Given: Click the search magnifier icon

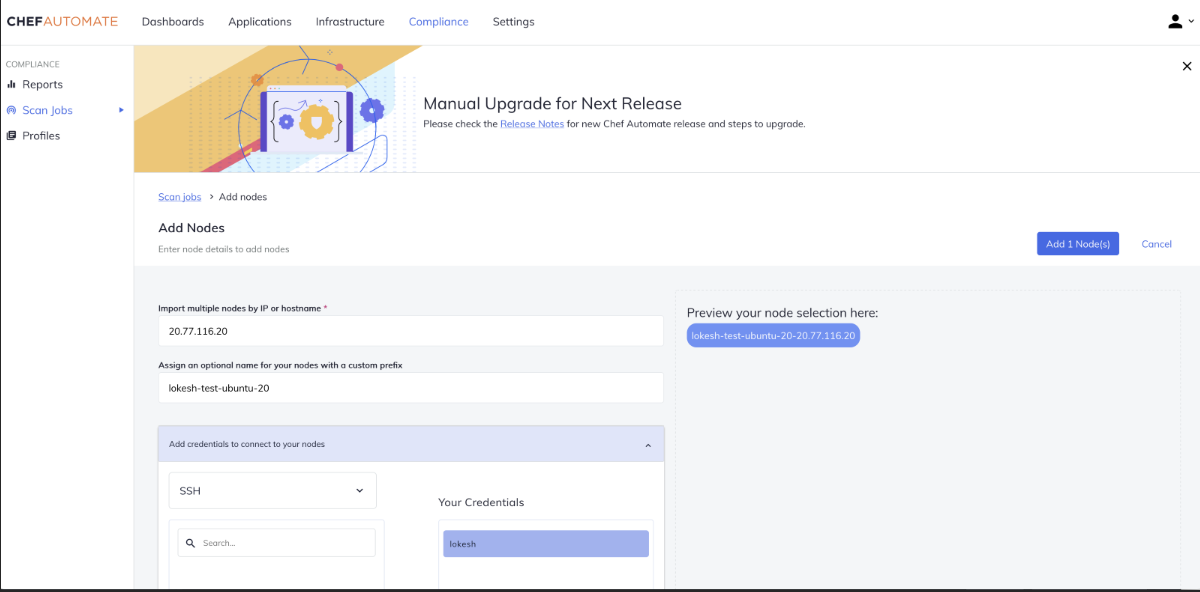Looking at the screenshot, I should click(x=190, y=543).
